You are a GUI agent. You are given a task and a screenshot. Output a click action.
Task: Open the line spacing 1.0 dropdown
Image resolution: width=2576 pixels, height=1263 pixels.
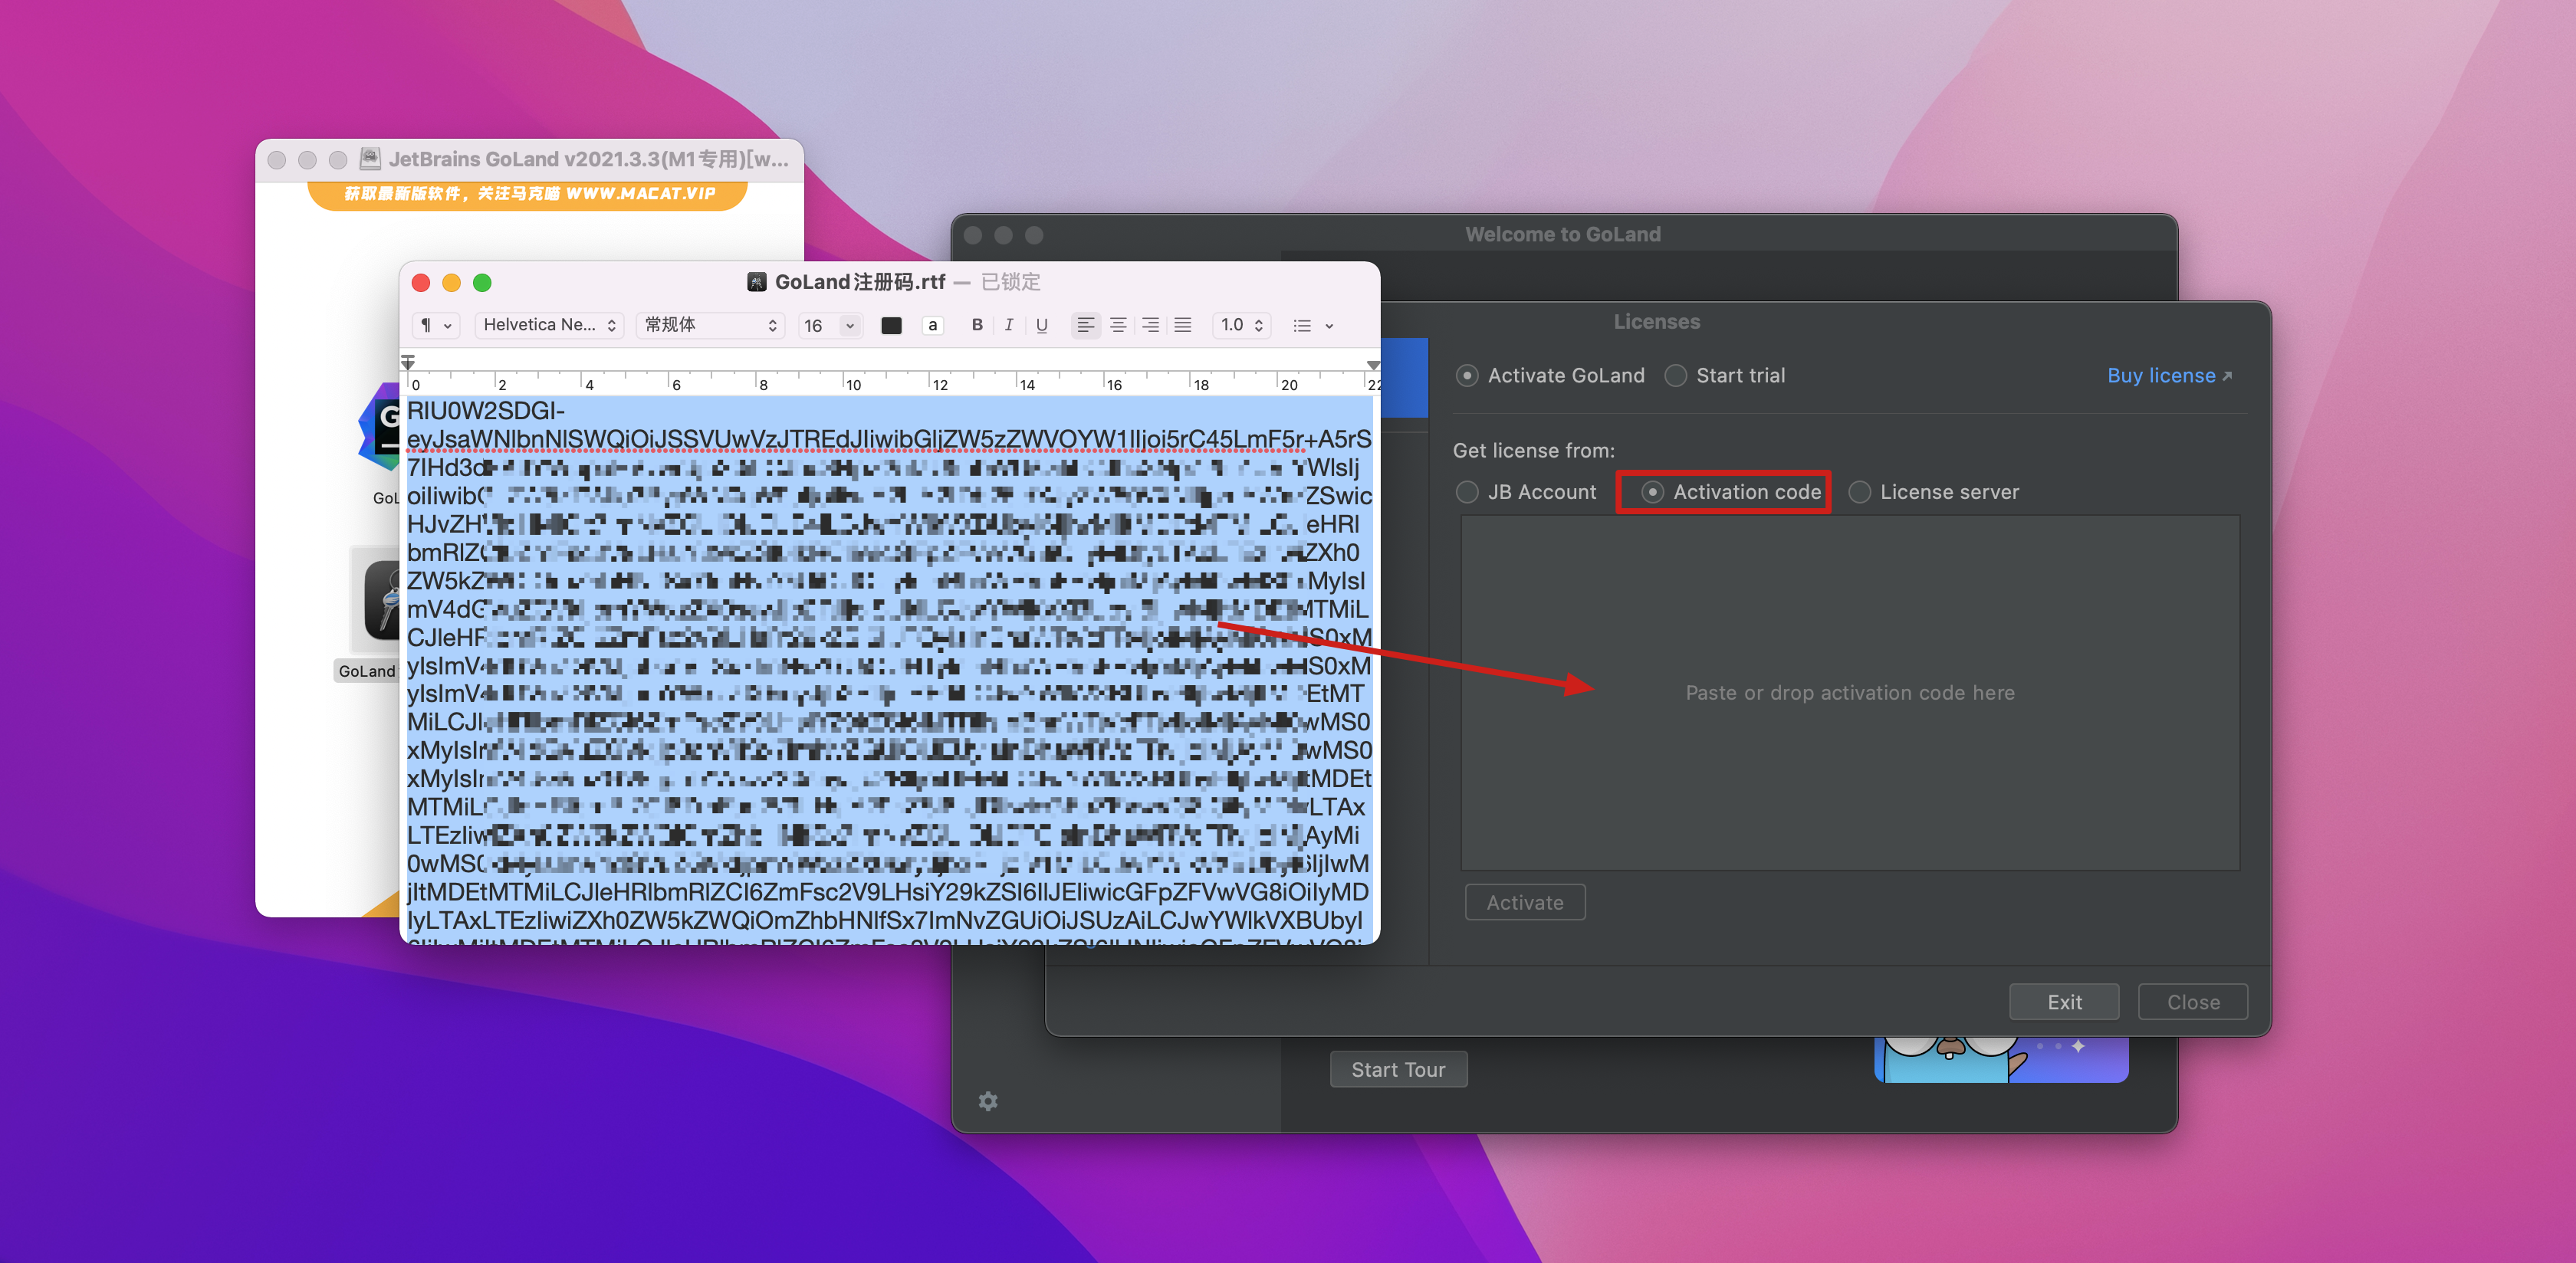pyautogui.click(x=1241, y=325)
